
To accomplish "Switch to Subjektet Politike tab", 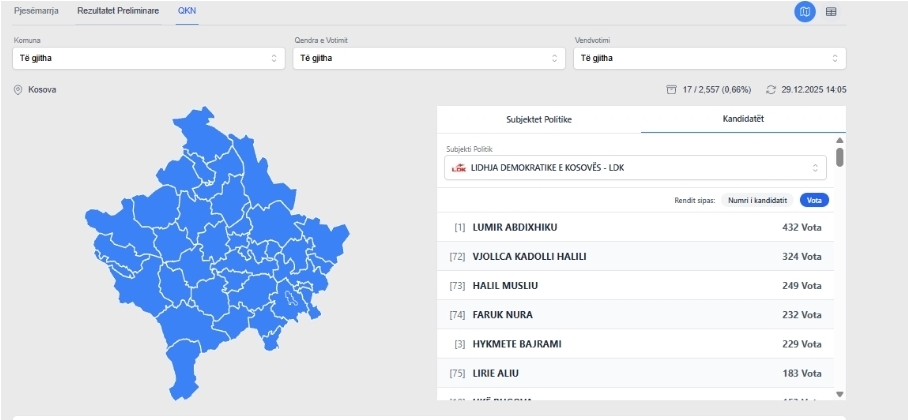I will [x=539, y=119].
